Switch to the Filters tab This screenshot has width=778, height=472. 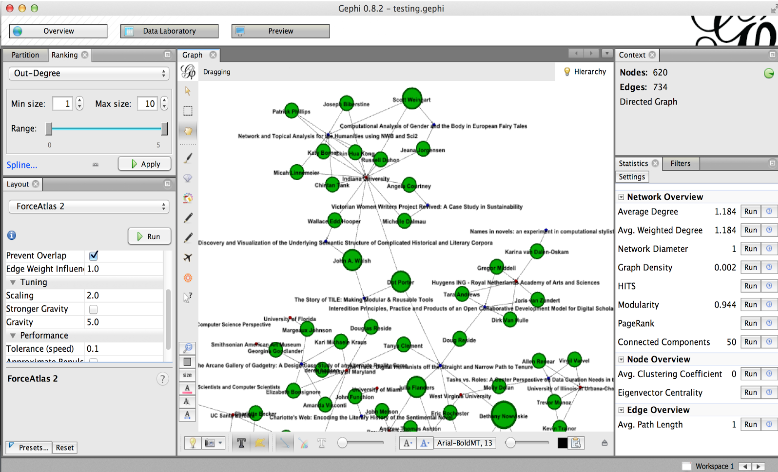(680, 163)
